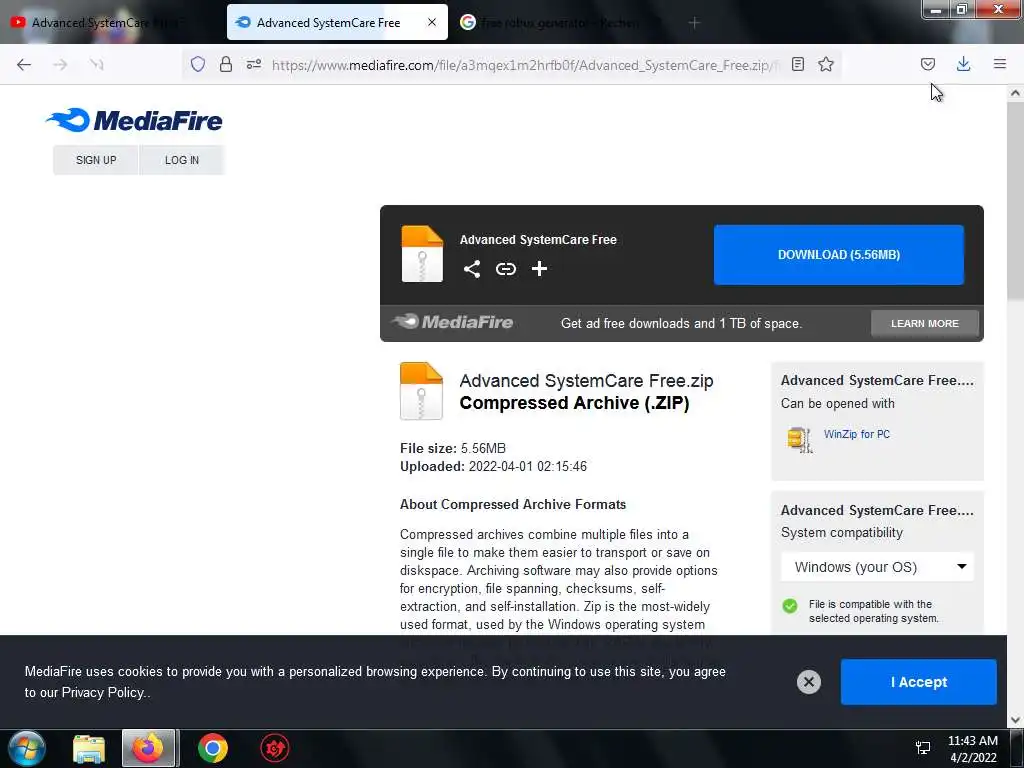Open the Windows Start menu
The height and width of the screenshot is (768, 1024).
pos(27,748)
